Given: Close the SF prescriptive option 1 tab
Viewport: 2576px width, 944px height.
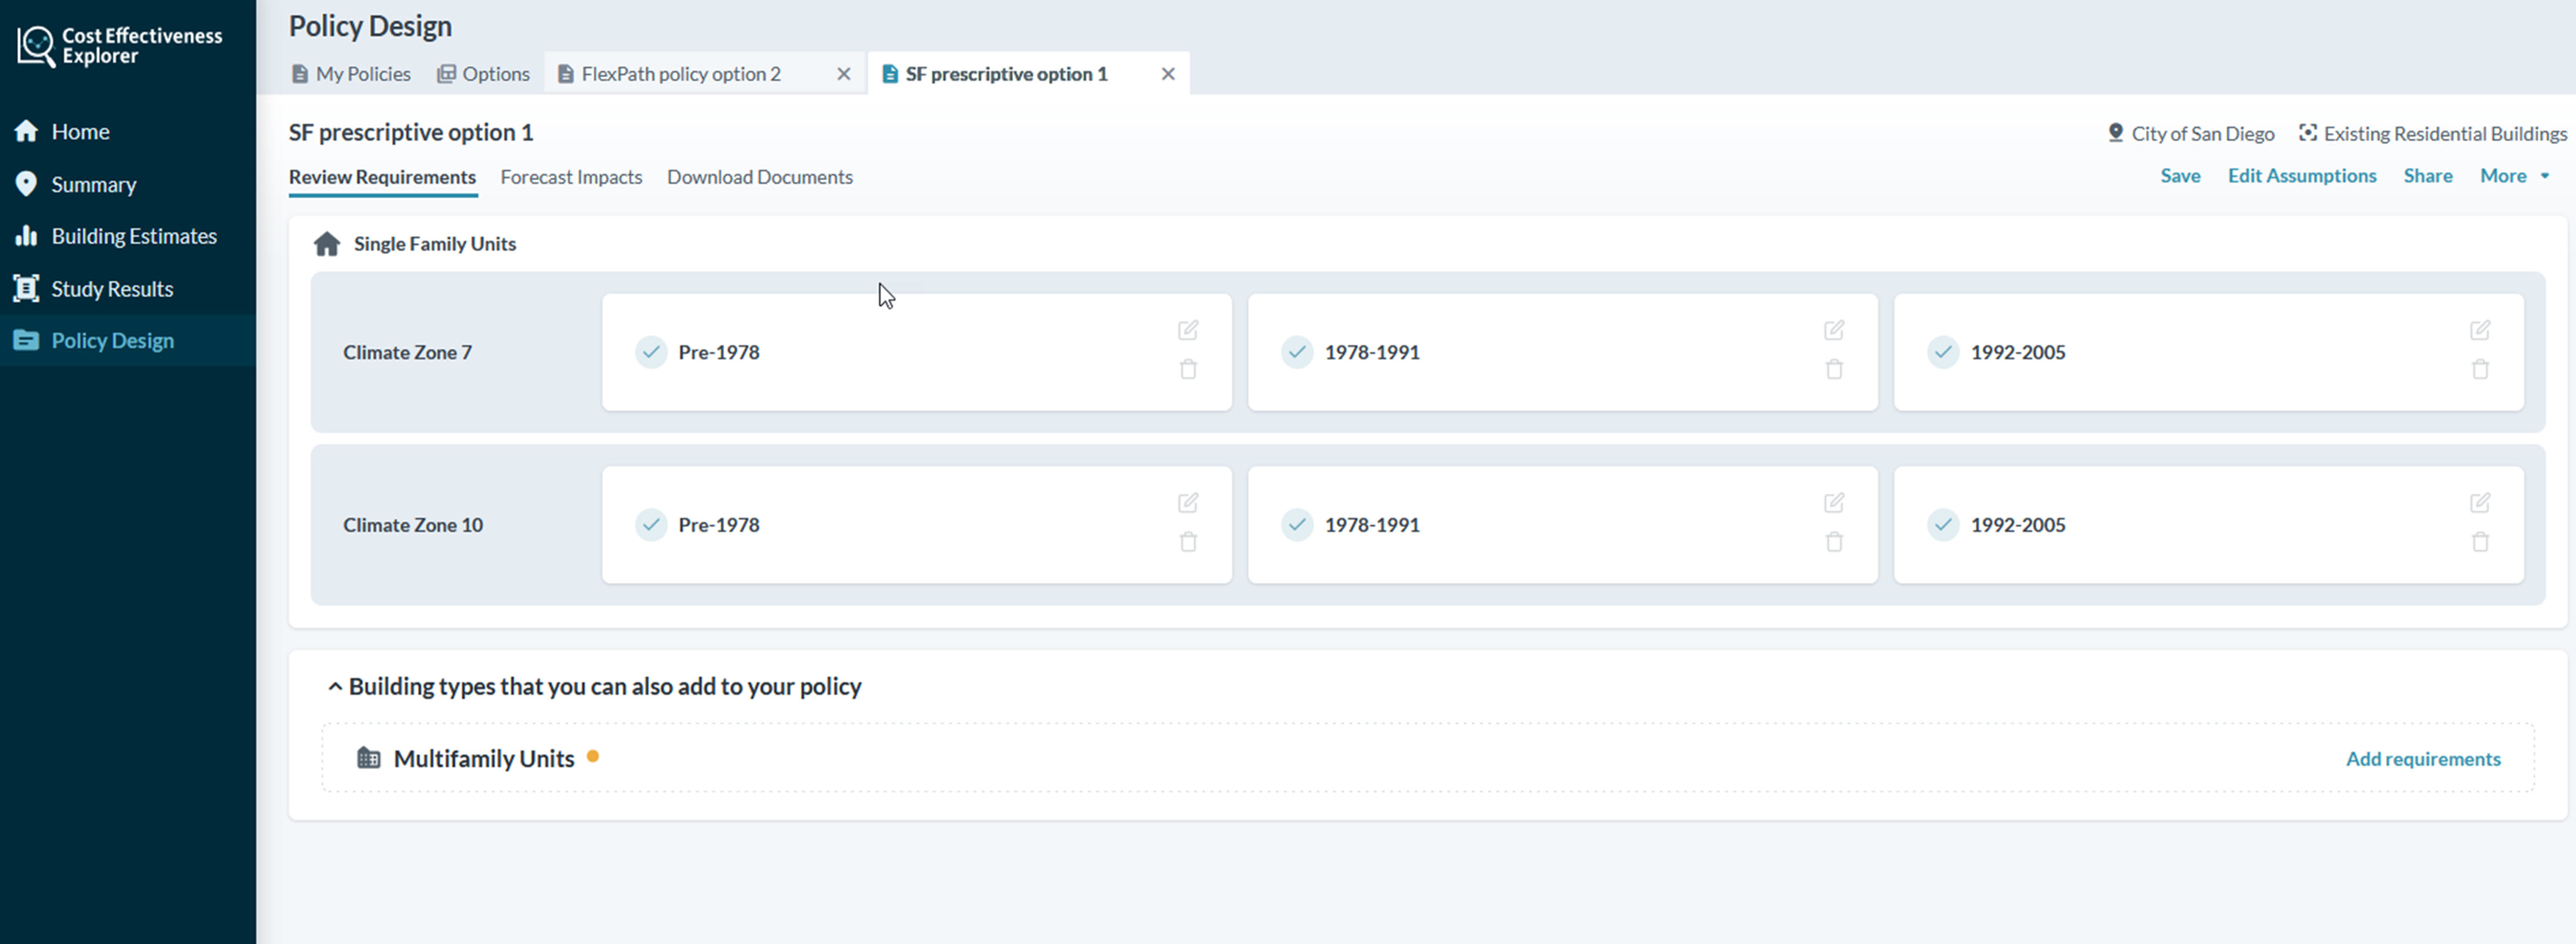Looking at the screenshot, I should (1168, 73).
